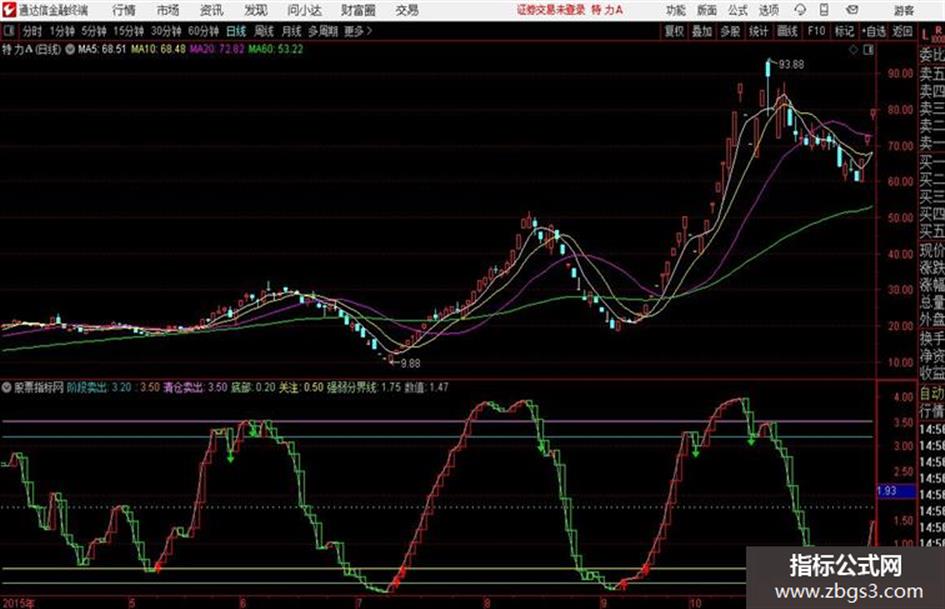This screenshot has width=945, height=609.
Task: Click the blue 1.93 value tag on axis
Action: point(896,491)
